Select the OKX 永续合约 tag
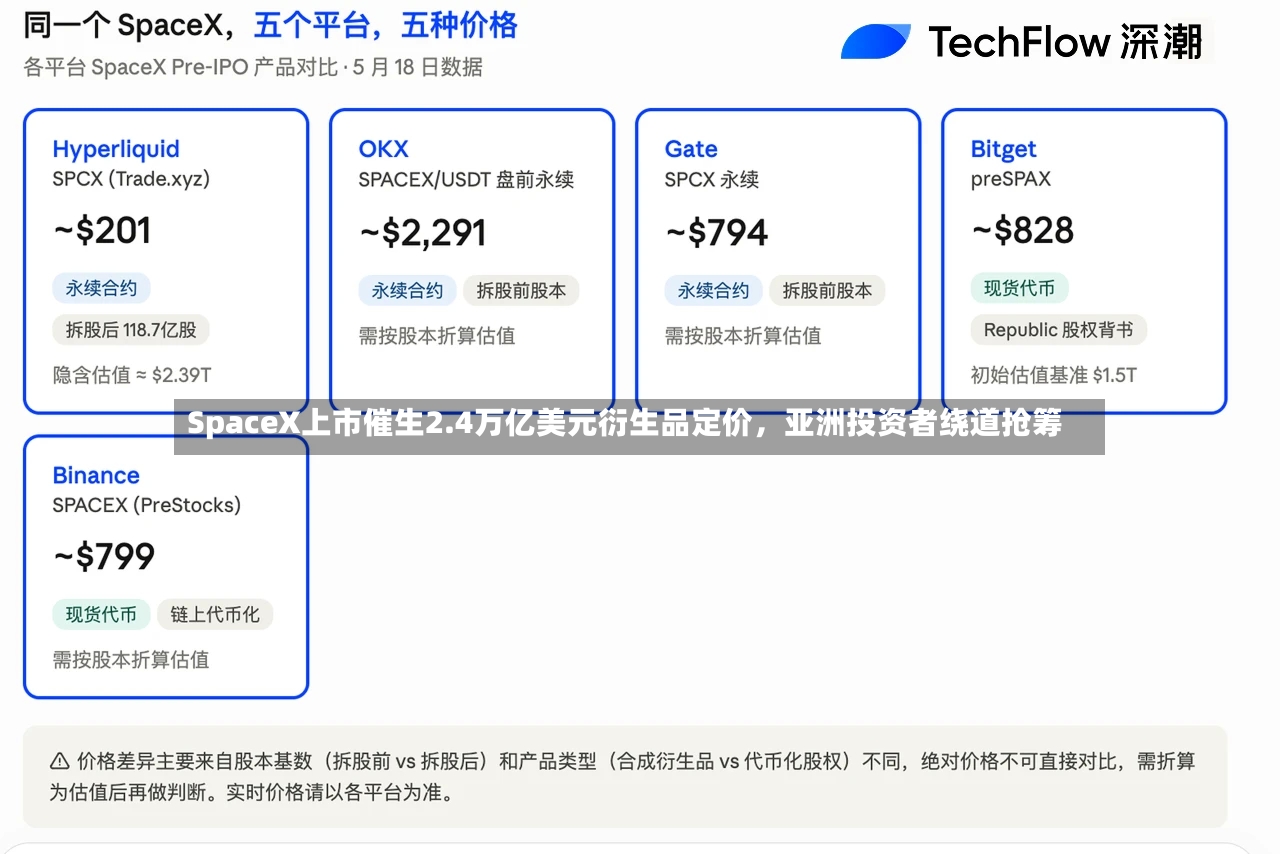 coord(407,291)
